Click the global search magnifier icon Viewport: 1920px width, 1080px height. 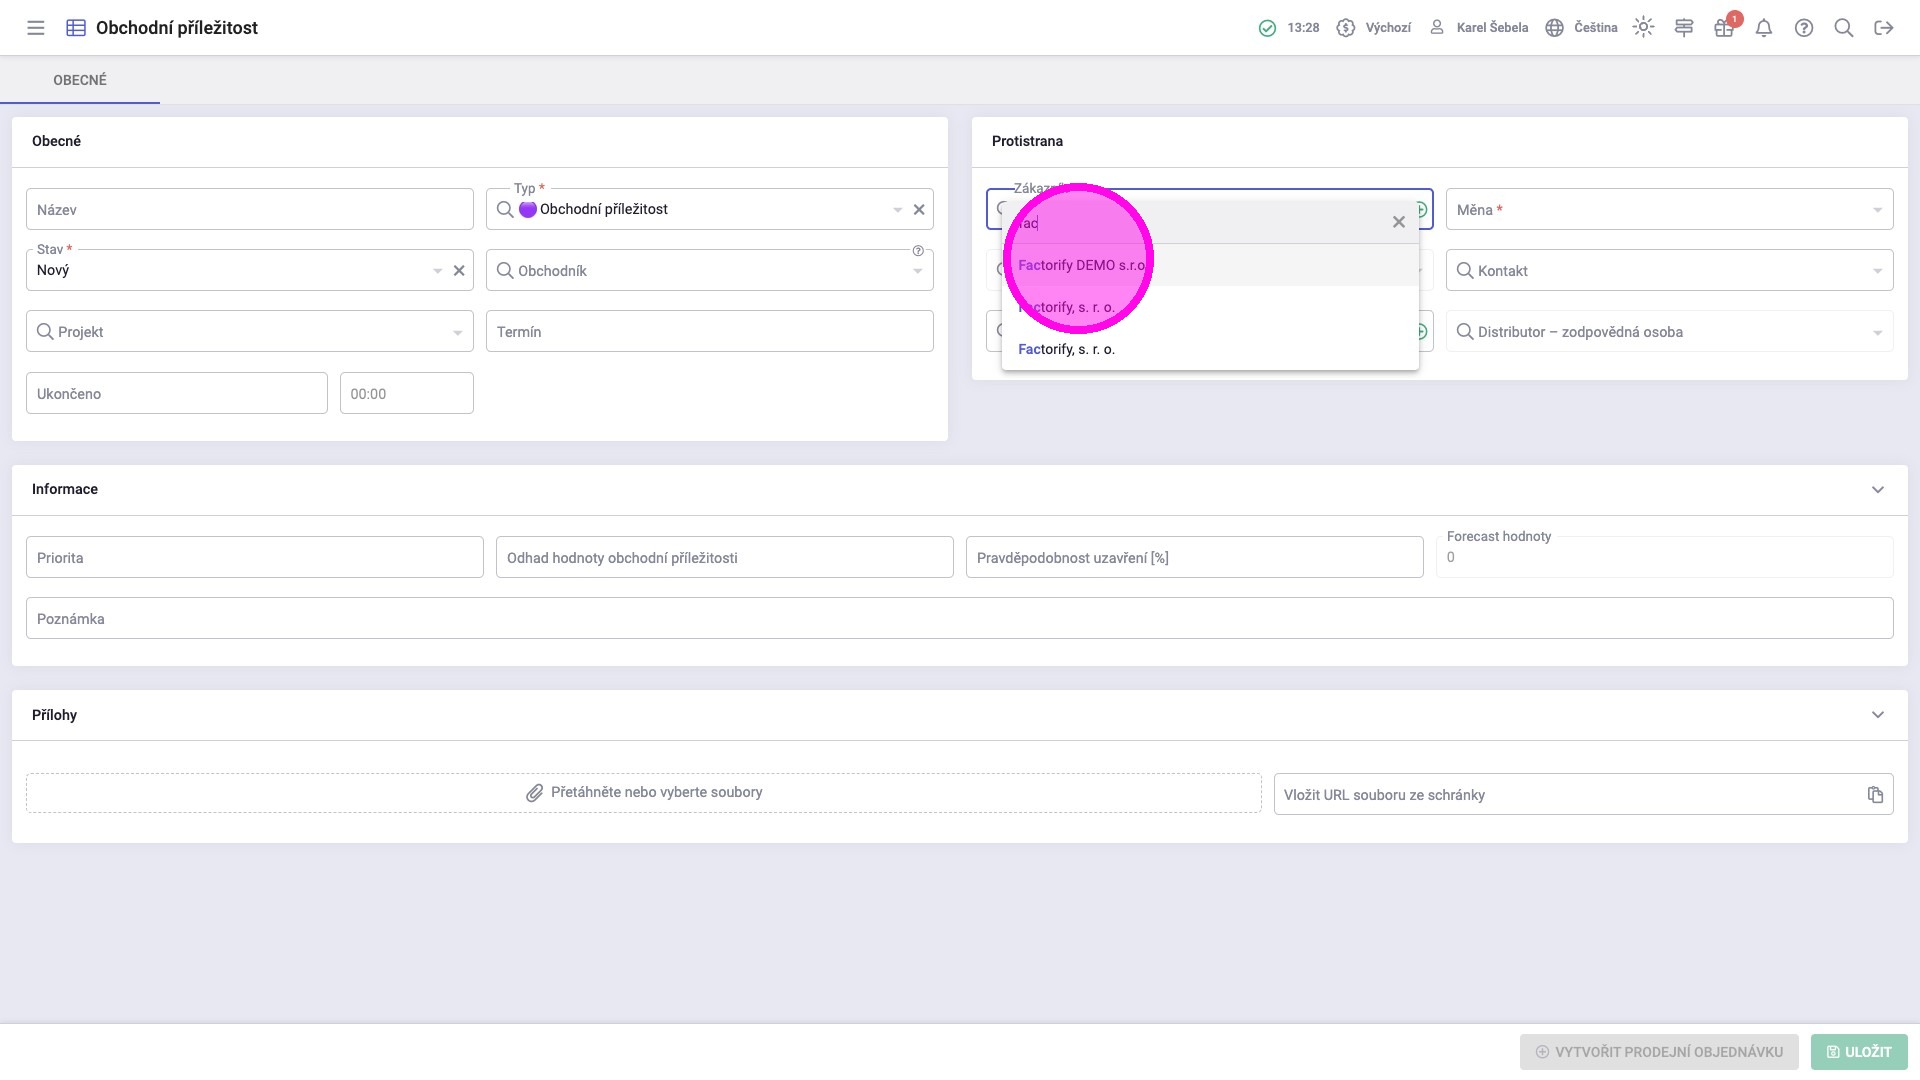[1844, 28]
